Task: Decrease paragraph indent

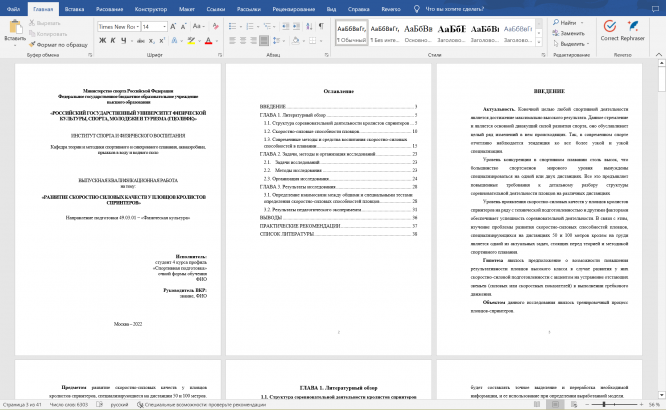Action: coord(285,26)
